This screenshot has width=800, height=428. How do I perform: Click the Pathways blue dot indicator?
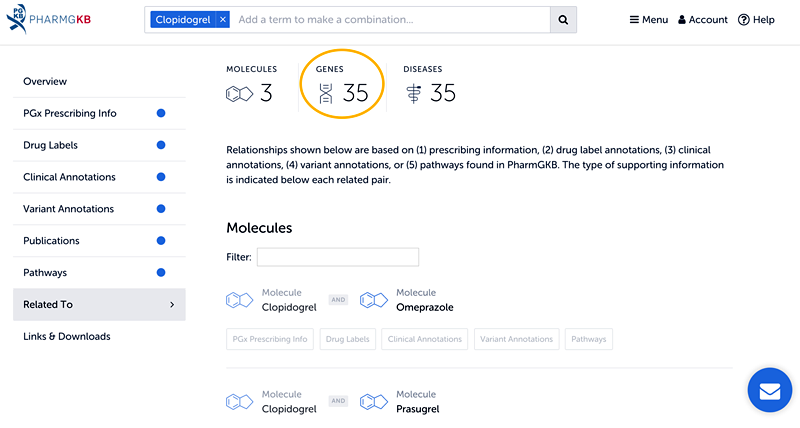(x=161, y=272)
